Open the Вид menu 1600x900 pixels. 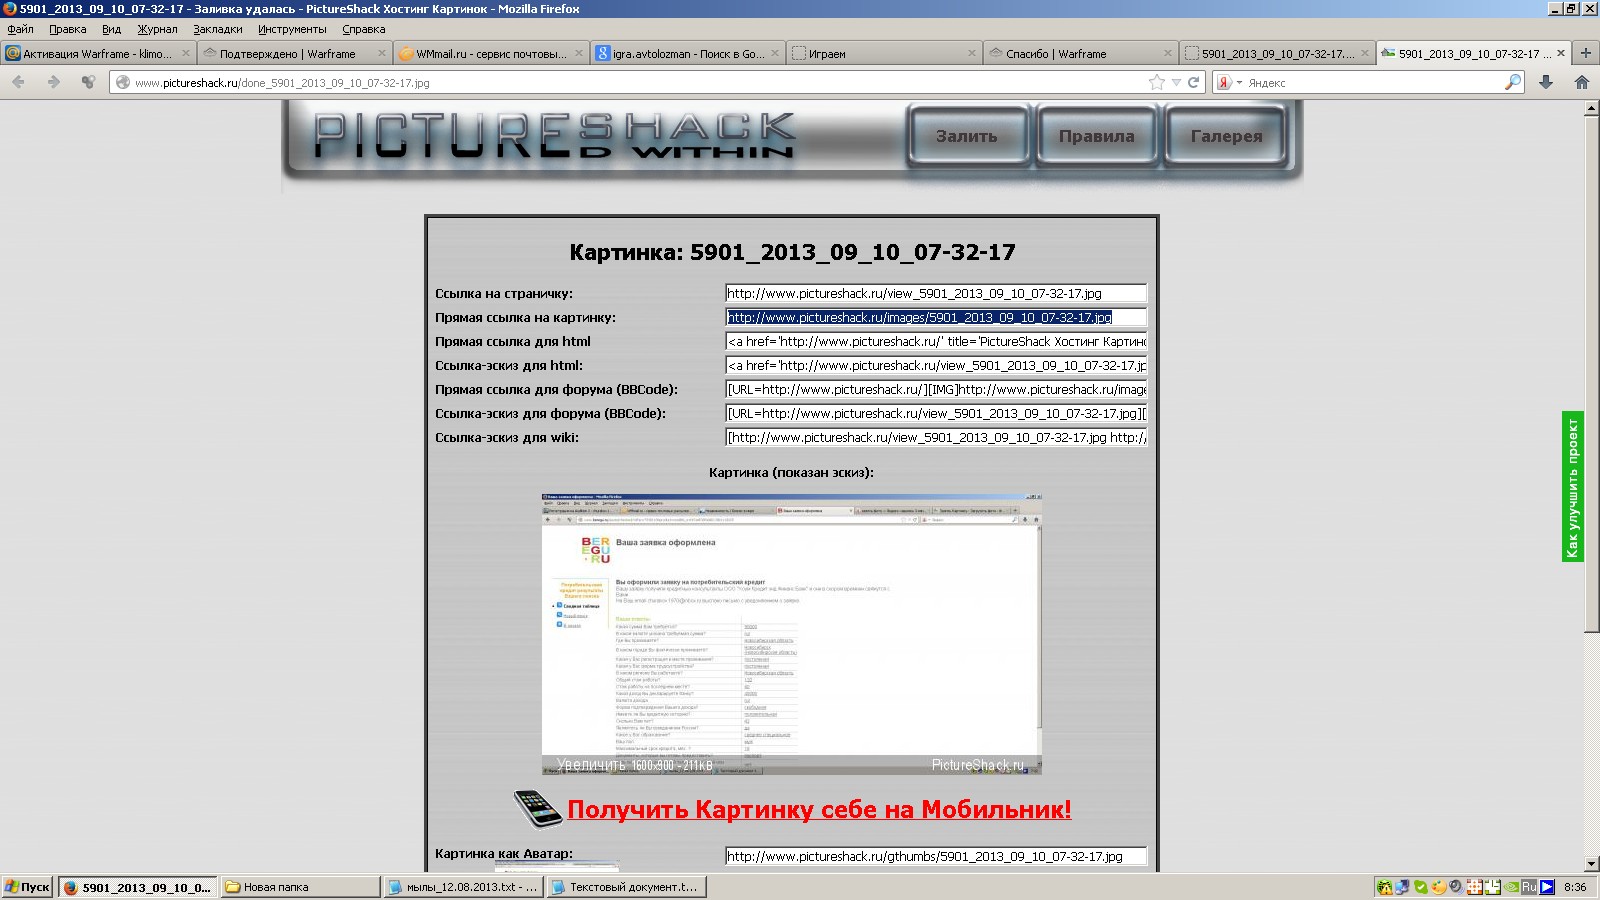(x=111, y=29)
